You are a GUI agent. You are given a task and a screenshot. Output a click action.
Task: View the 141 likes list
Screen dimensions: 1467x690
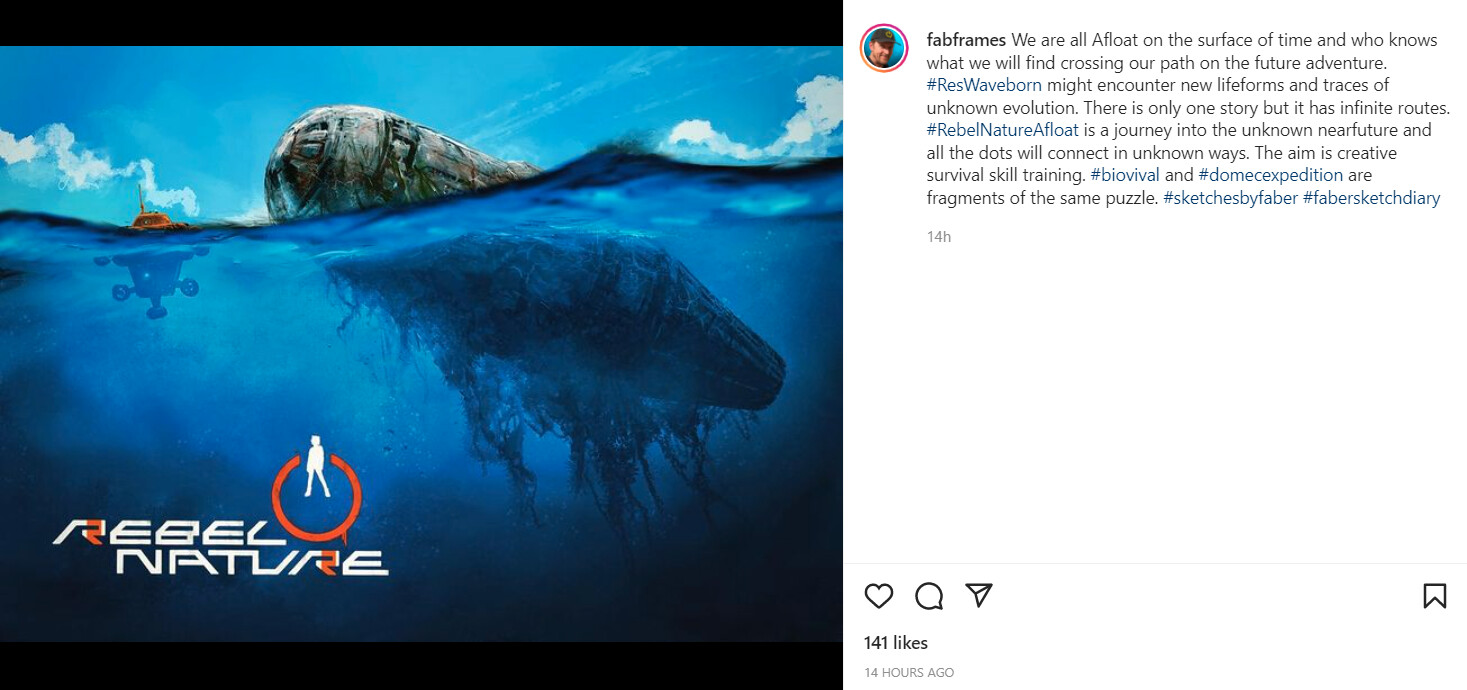click(896, 643)
